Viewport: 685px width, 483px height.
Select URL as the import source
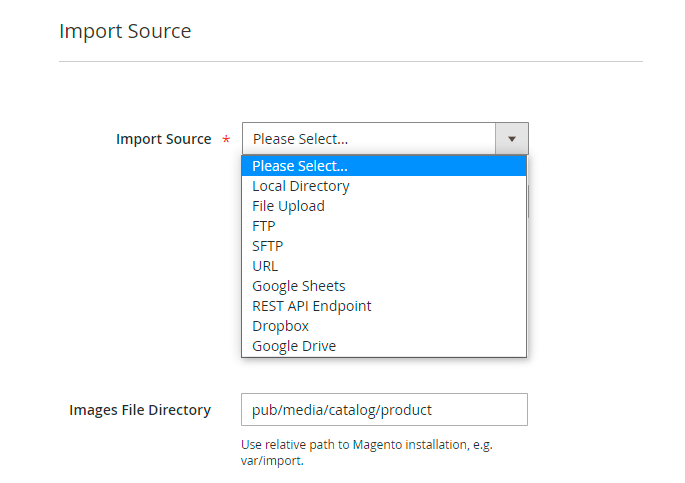coord(265,266)
